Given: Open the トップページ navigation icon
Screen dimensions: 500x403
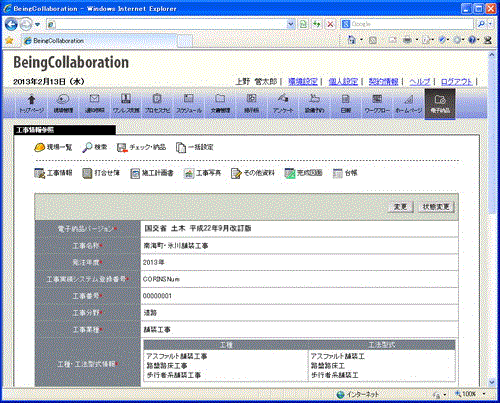Looking at the screenshot, I should 32,104.
